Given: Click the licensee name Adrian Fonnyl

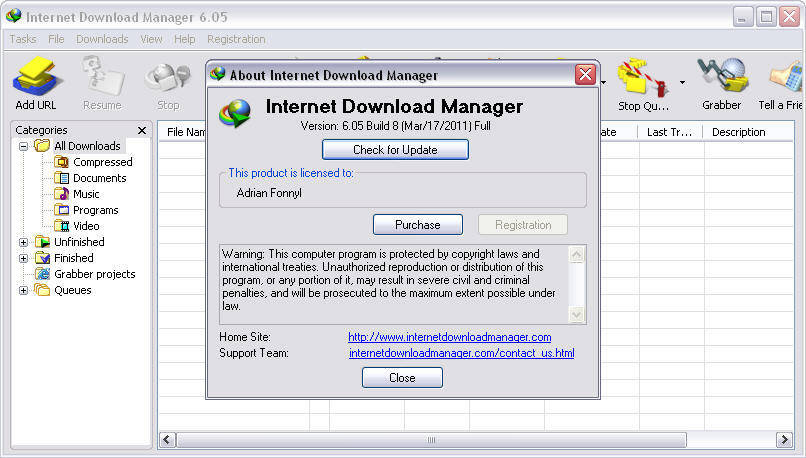Looking at the screenshot, I should click(269, 193).
